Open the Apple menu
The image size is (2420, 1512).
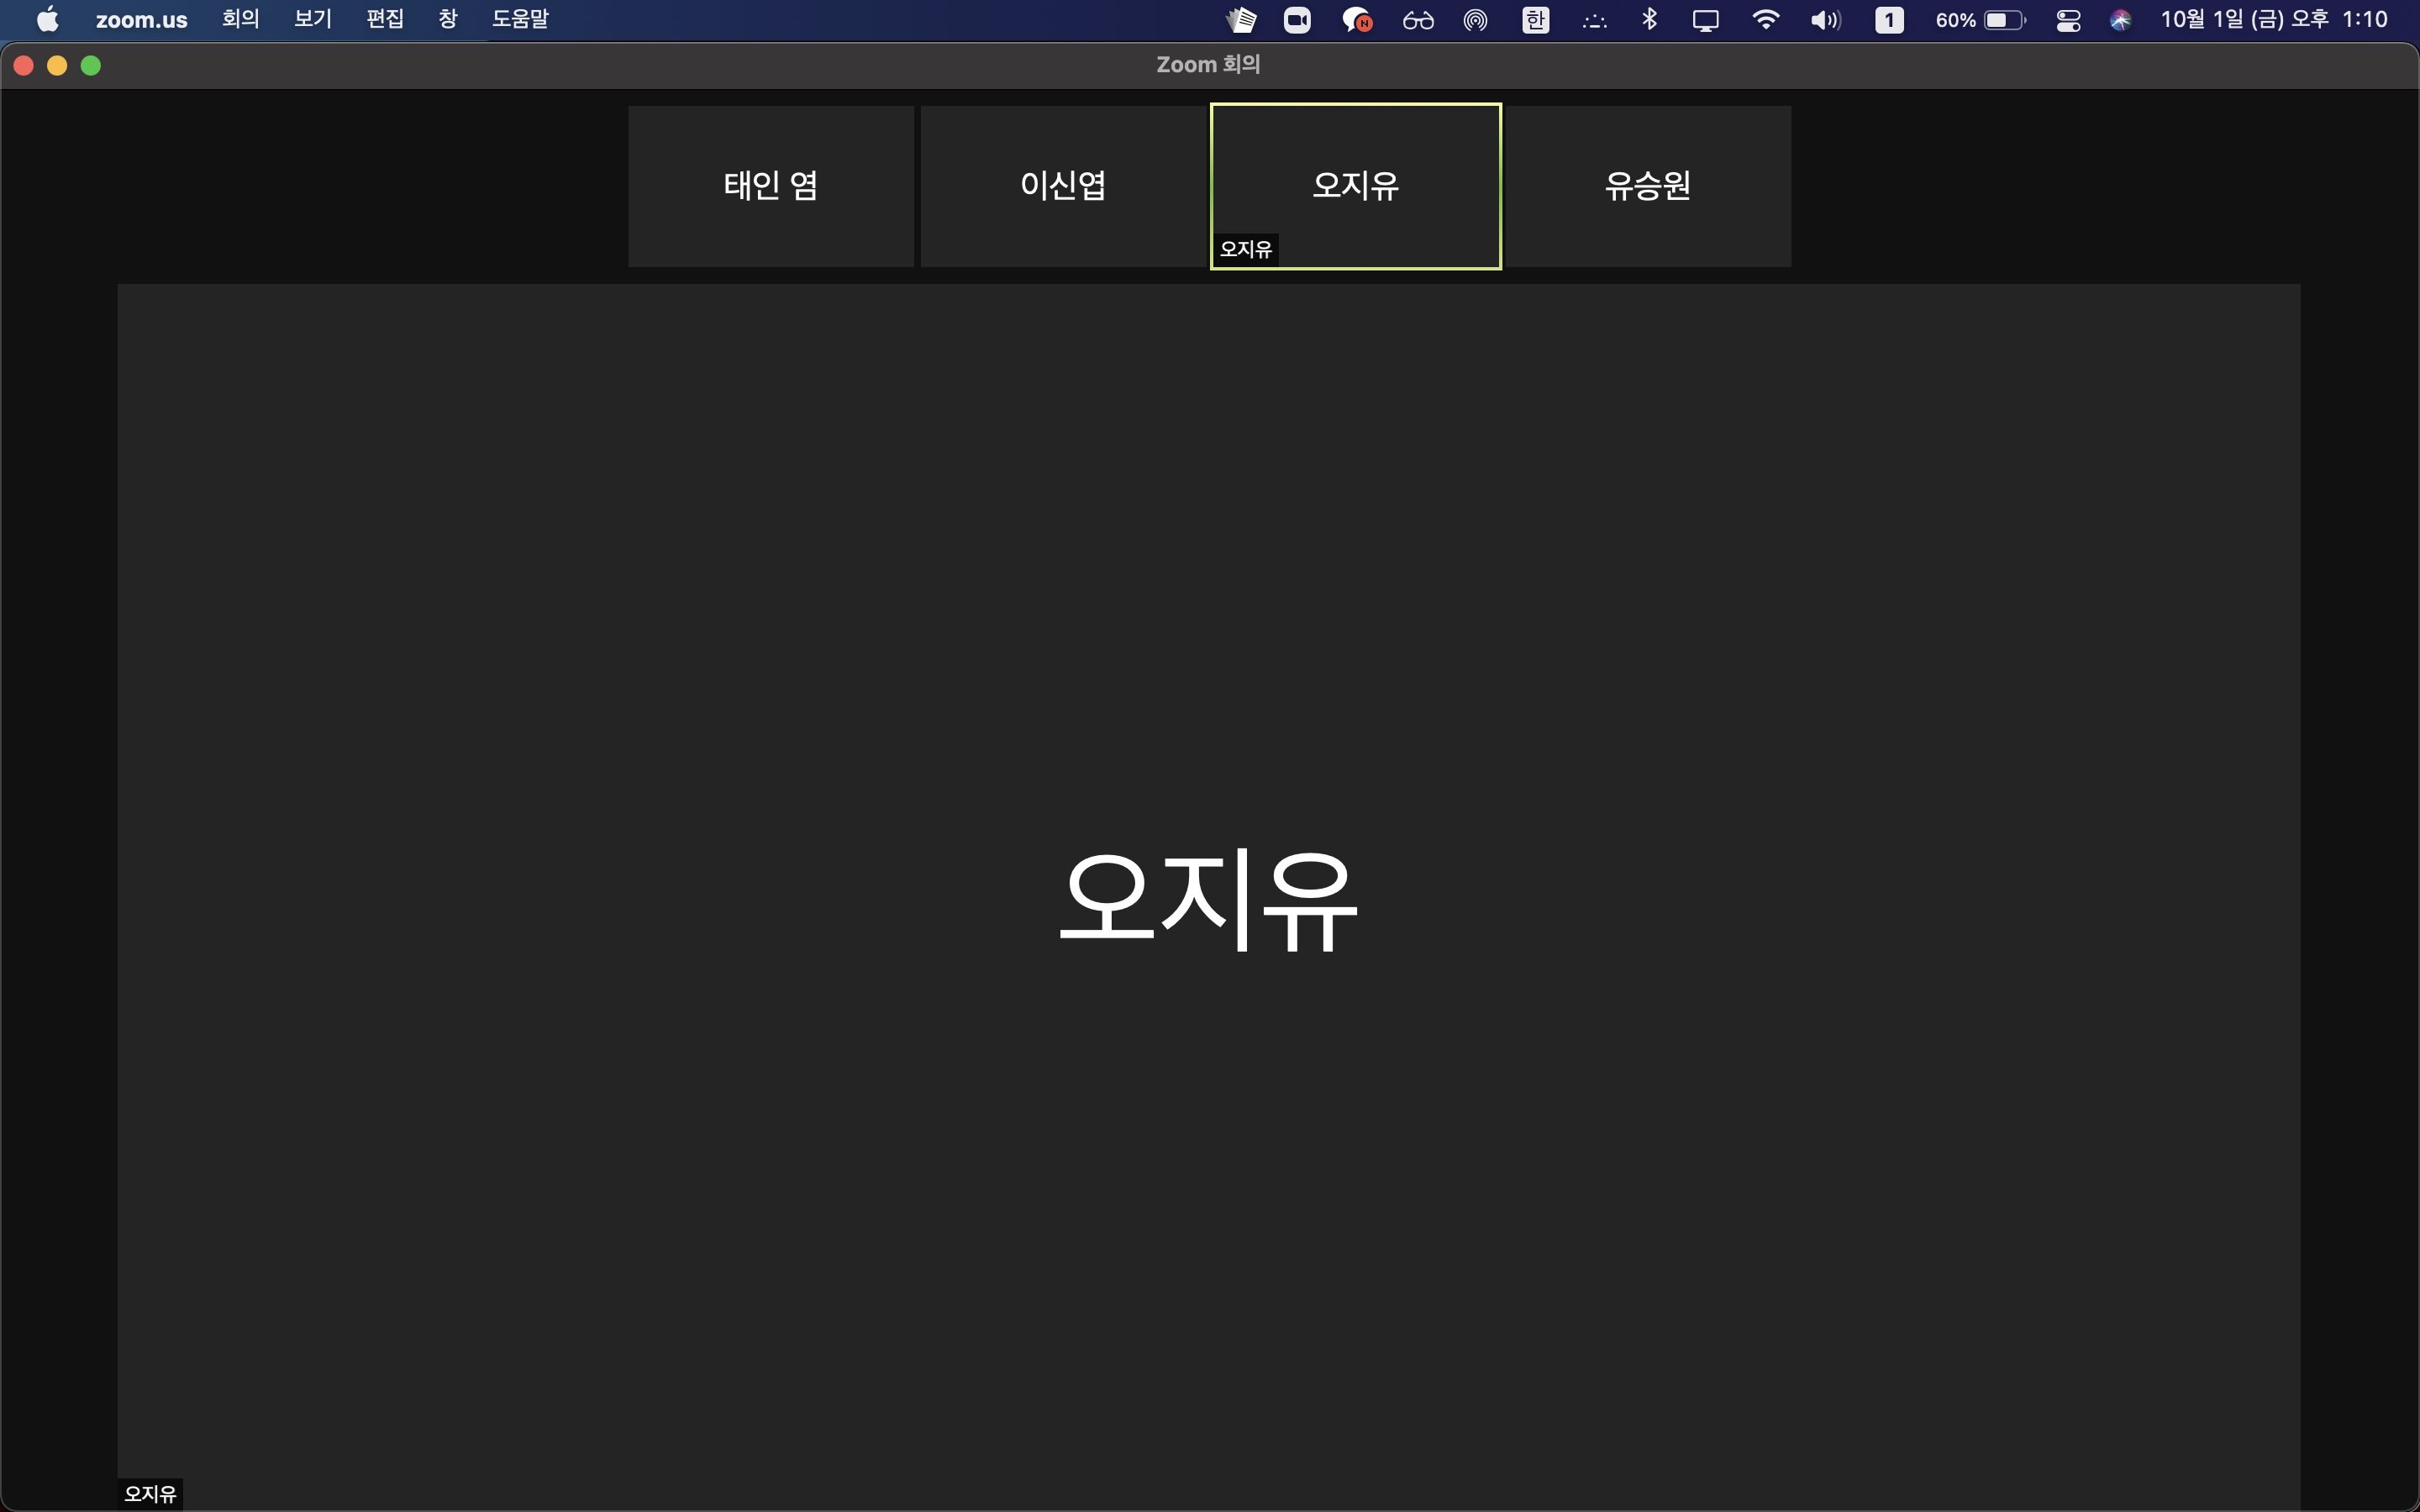tap(47, 20)
